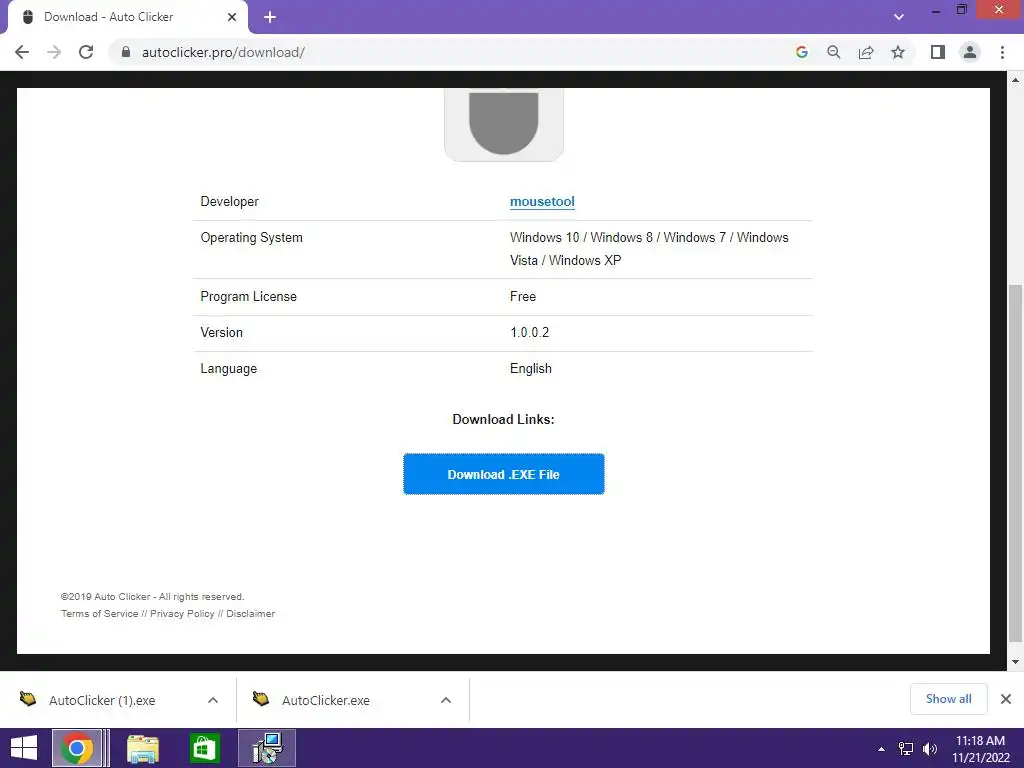
Task: Close the Download - Auto Clicker tab
Action: pos(232,17)
